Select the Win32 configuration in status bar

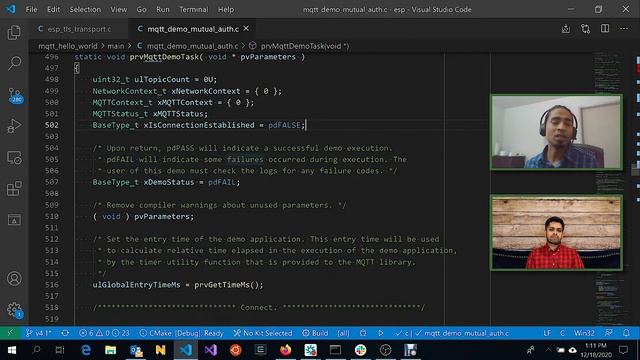(584, 333)
